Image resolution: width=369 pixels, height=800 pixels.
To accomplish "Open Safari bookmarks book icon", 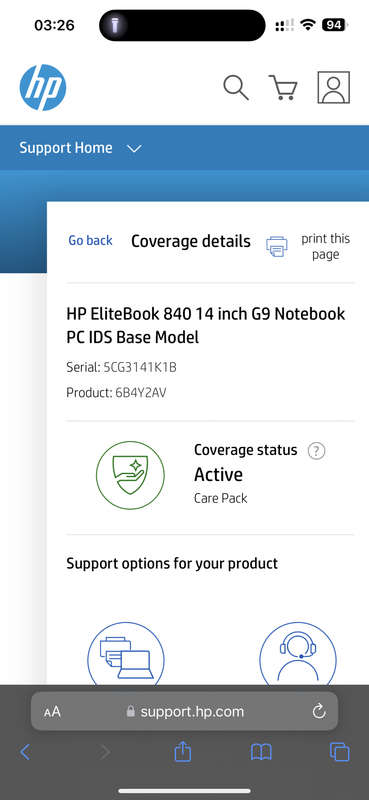I will [x=261, y=752].
